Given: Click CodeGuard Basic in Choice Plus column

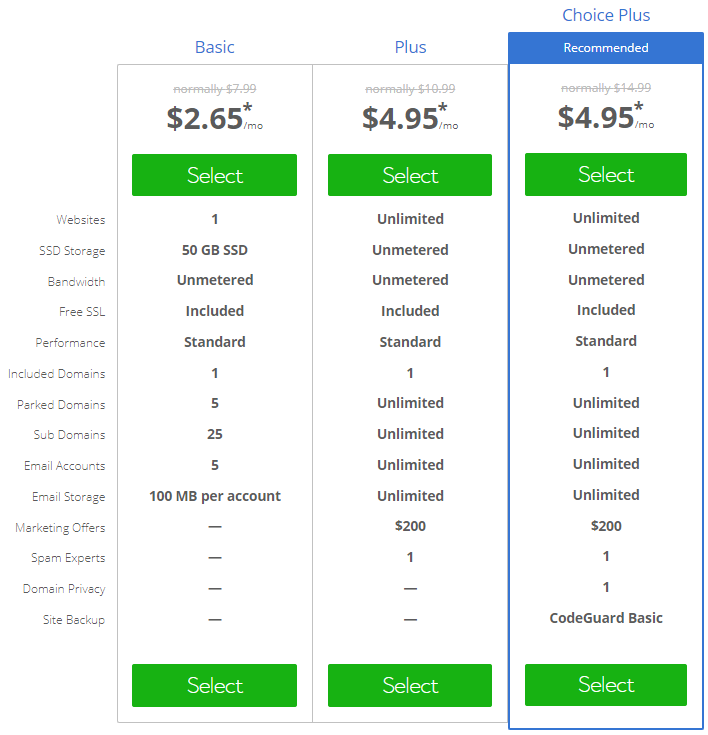Looking at the screenshot, I should [x=606, y=618].
